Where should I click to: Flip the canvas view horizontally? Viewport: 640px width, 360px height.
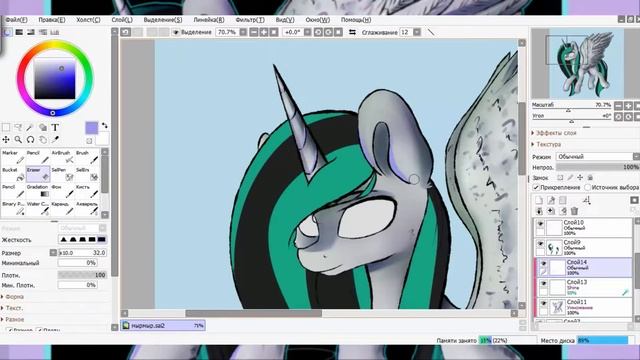pos(352,32)
